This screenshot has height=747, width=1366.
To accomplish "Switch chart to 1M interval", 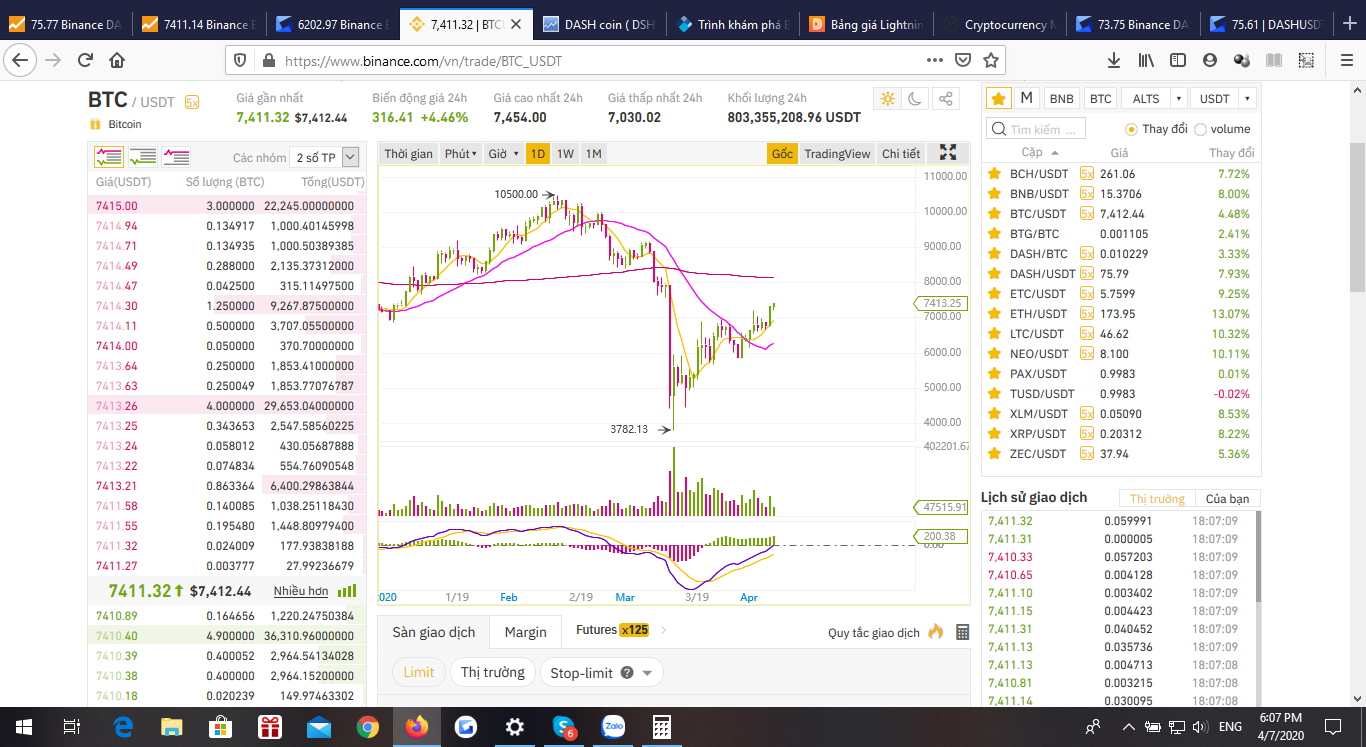I will (593, 153).
